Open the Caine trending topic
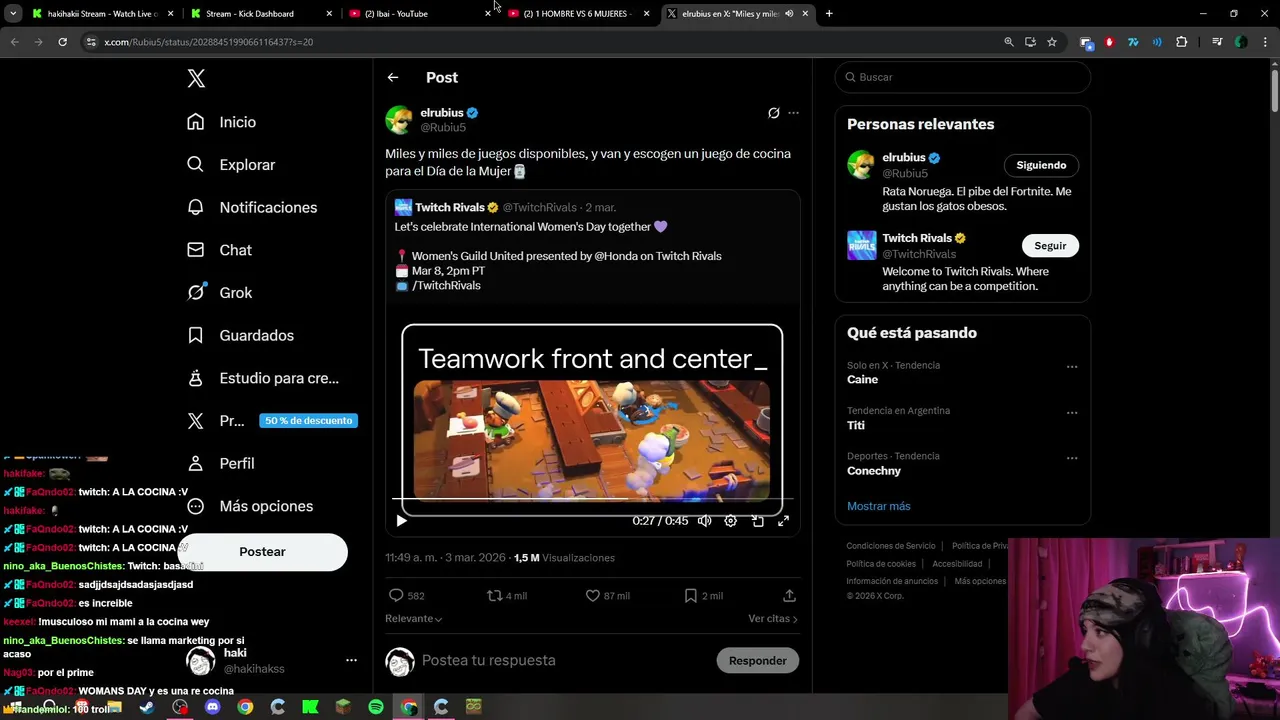1280x720 pixels. tap(862, 379)
